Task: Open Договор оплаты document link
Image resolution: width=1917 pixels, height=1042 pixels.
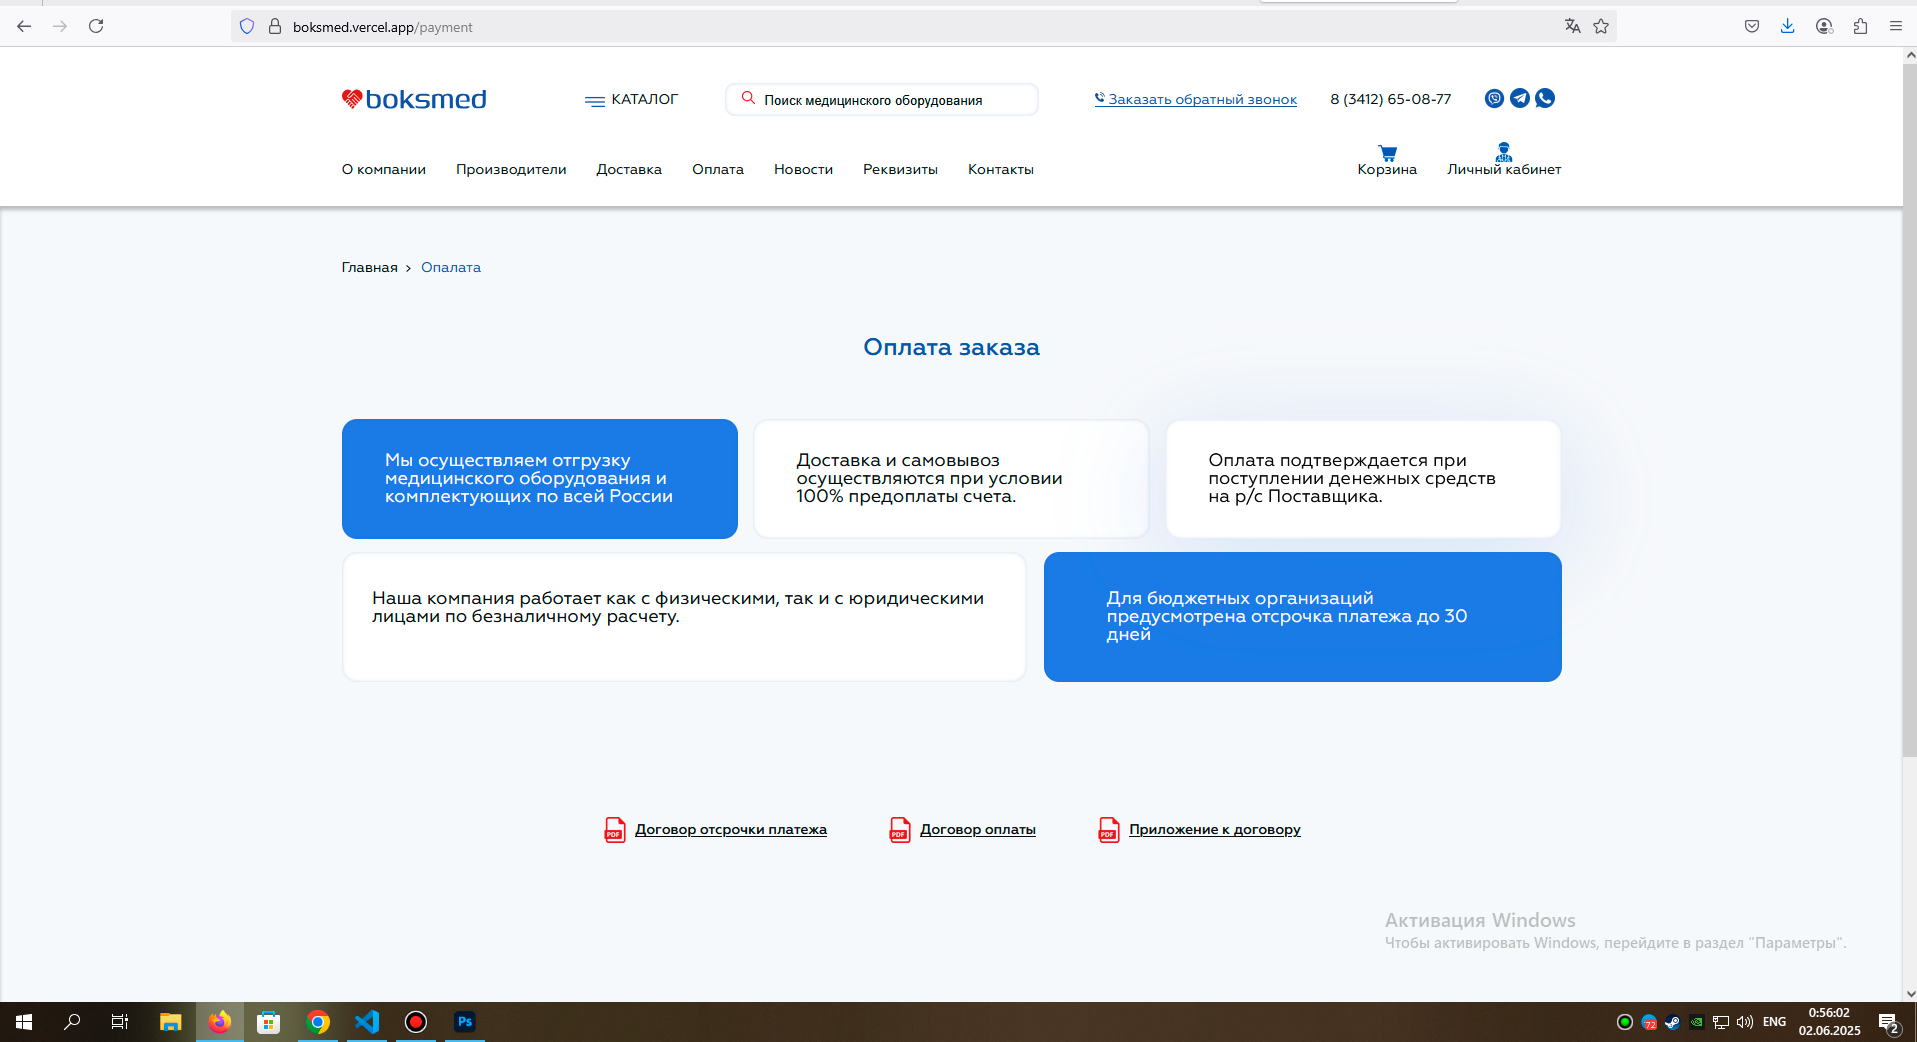Action: pyautogui.click(x=978, y=829)
